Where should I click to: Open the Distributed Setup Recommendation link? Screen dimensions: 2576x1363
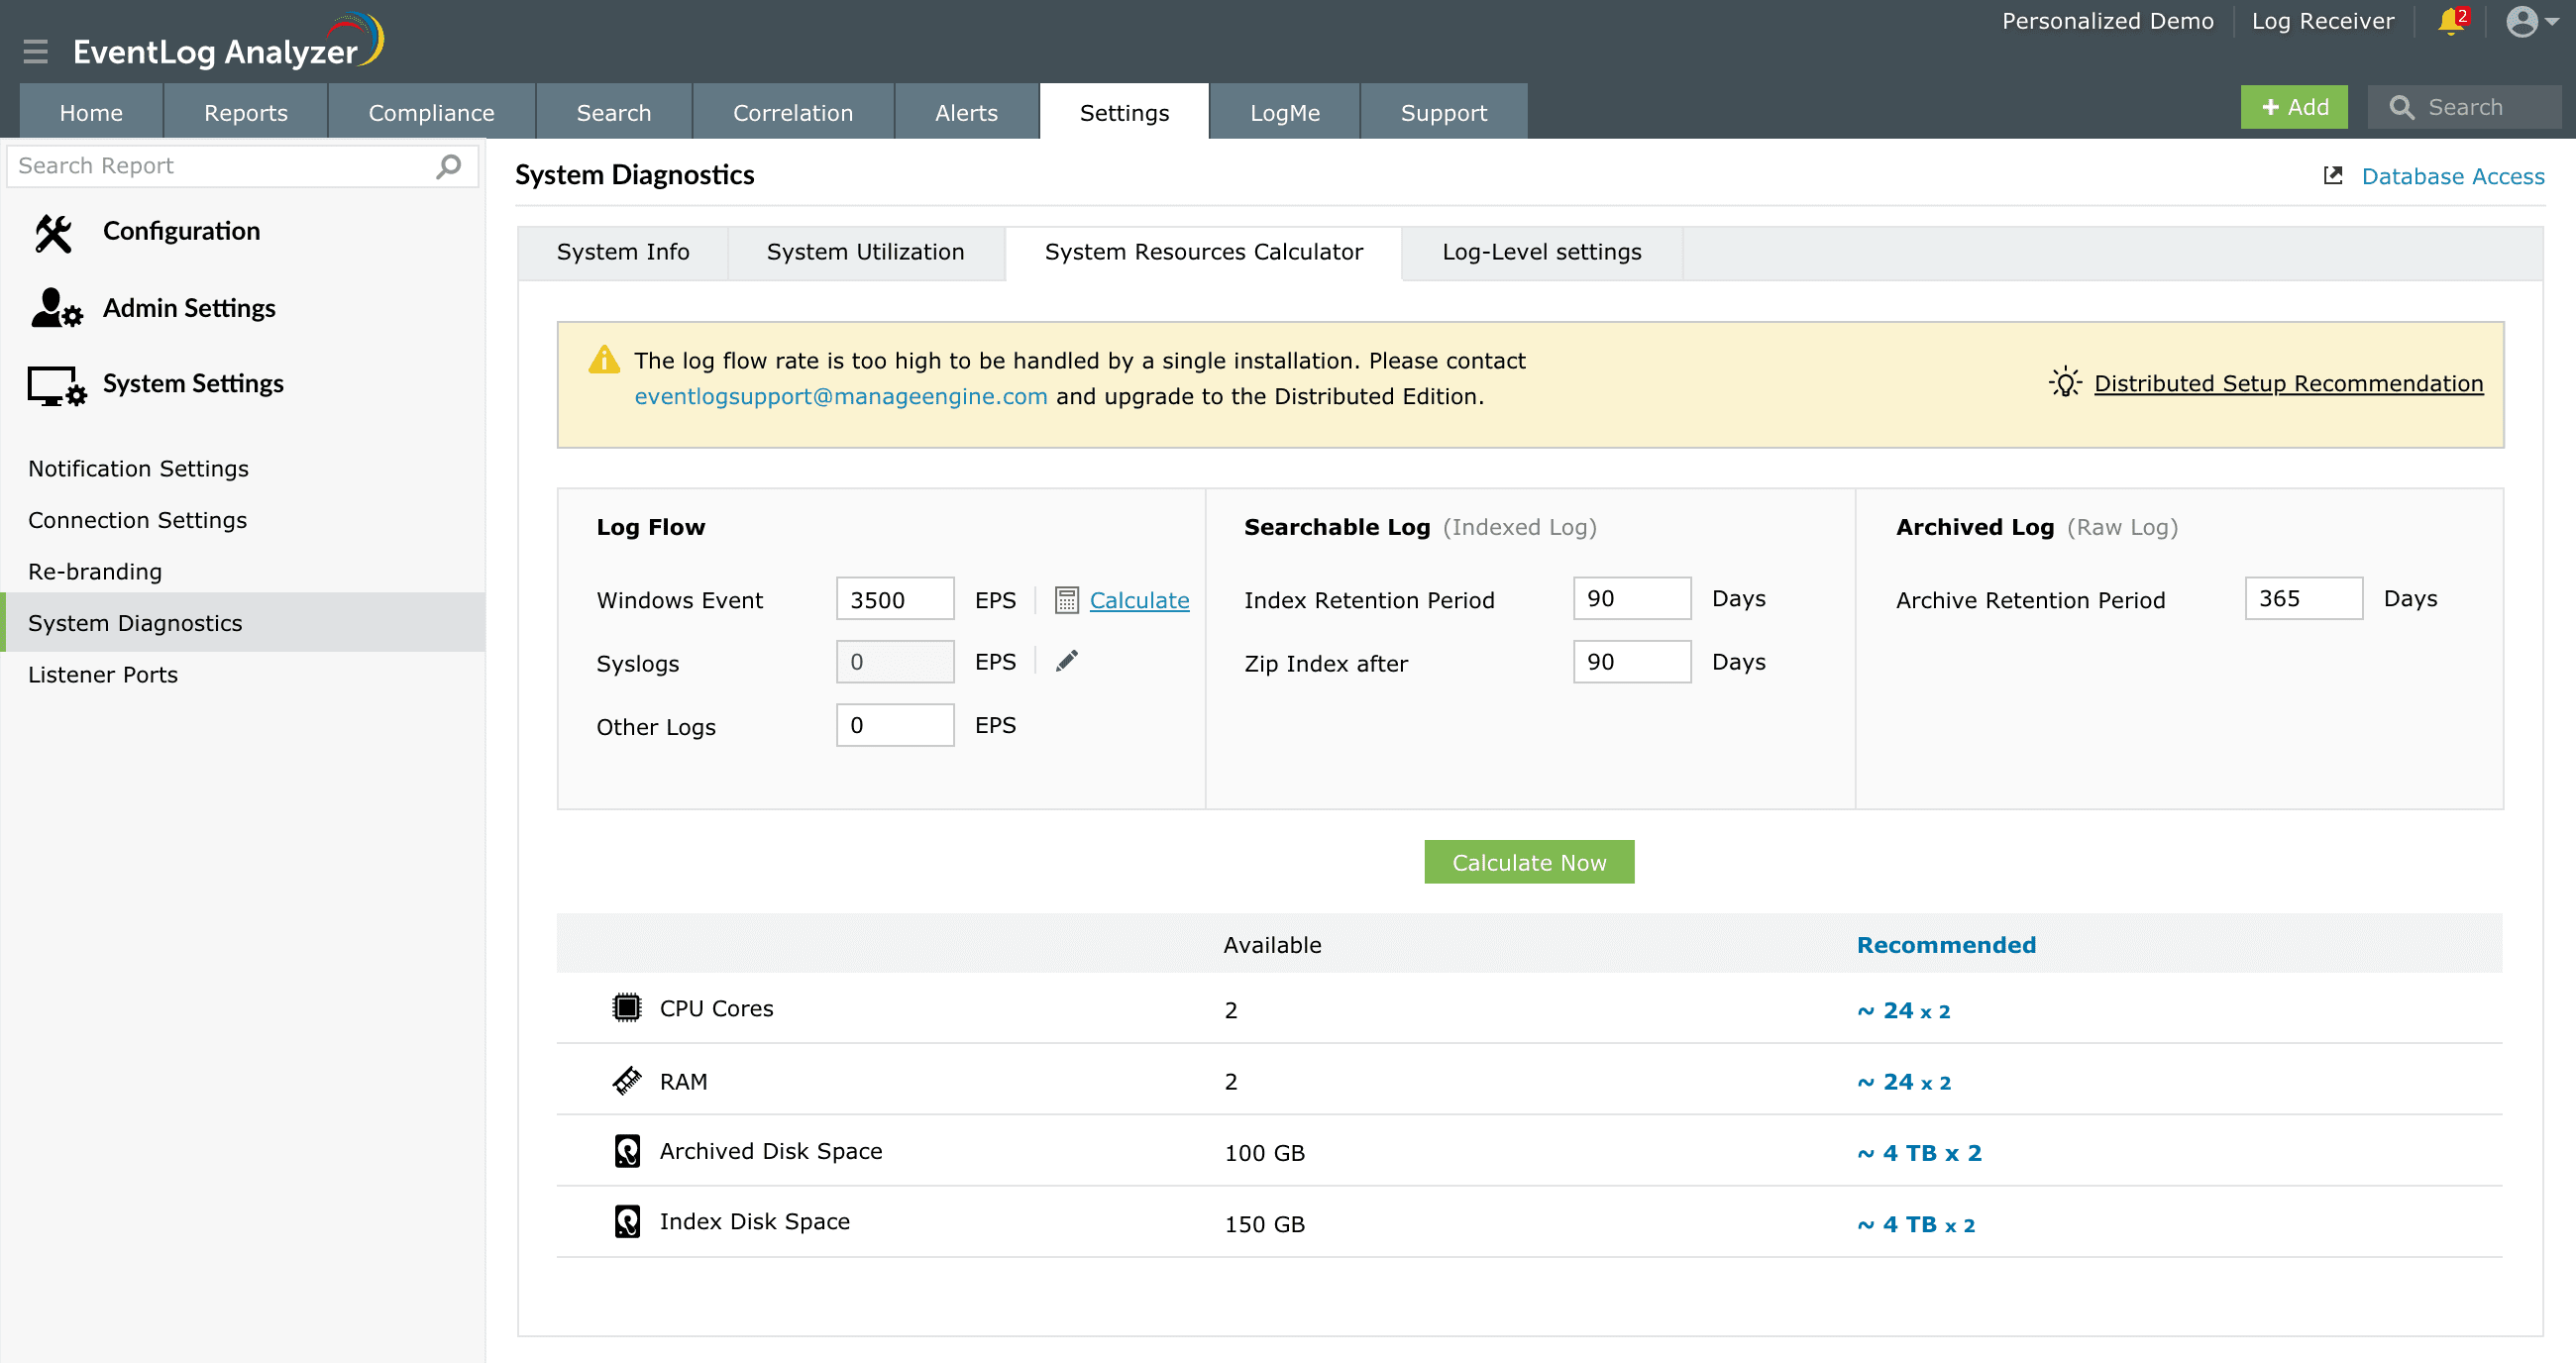pyautogui.click(x=2288, y=384)
